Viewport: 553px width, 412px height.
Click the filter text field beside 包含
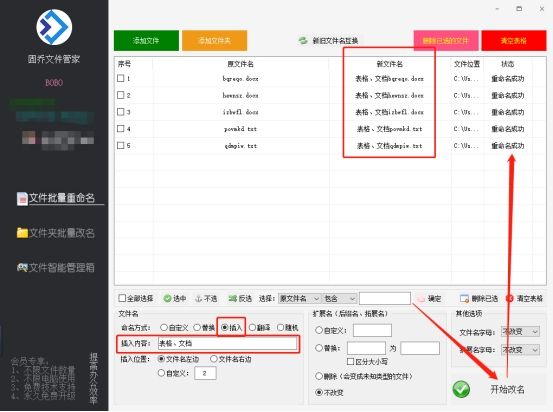pyautogui.click(x=385, y=298)
